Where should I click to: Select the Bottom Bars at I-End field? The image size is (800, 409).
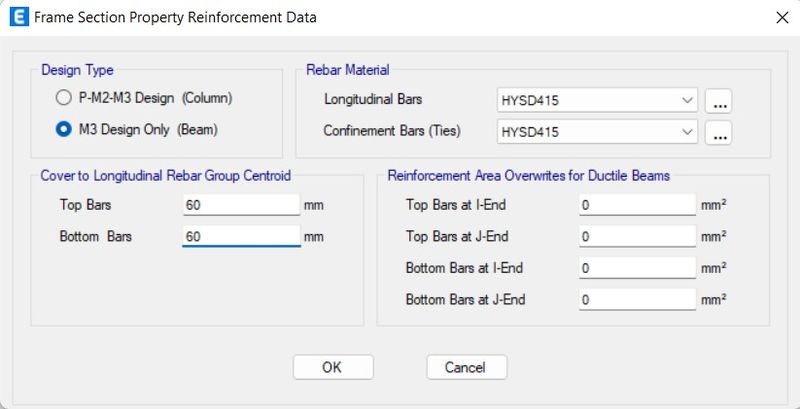click(637, 268)
